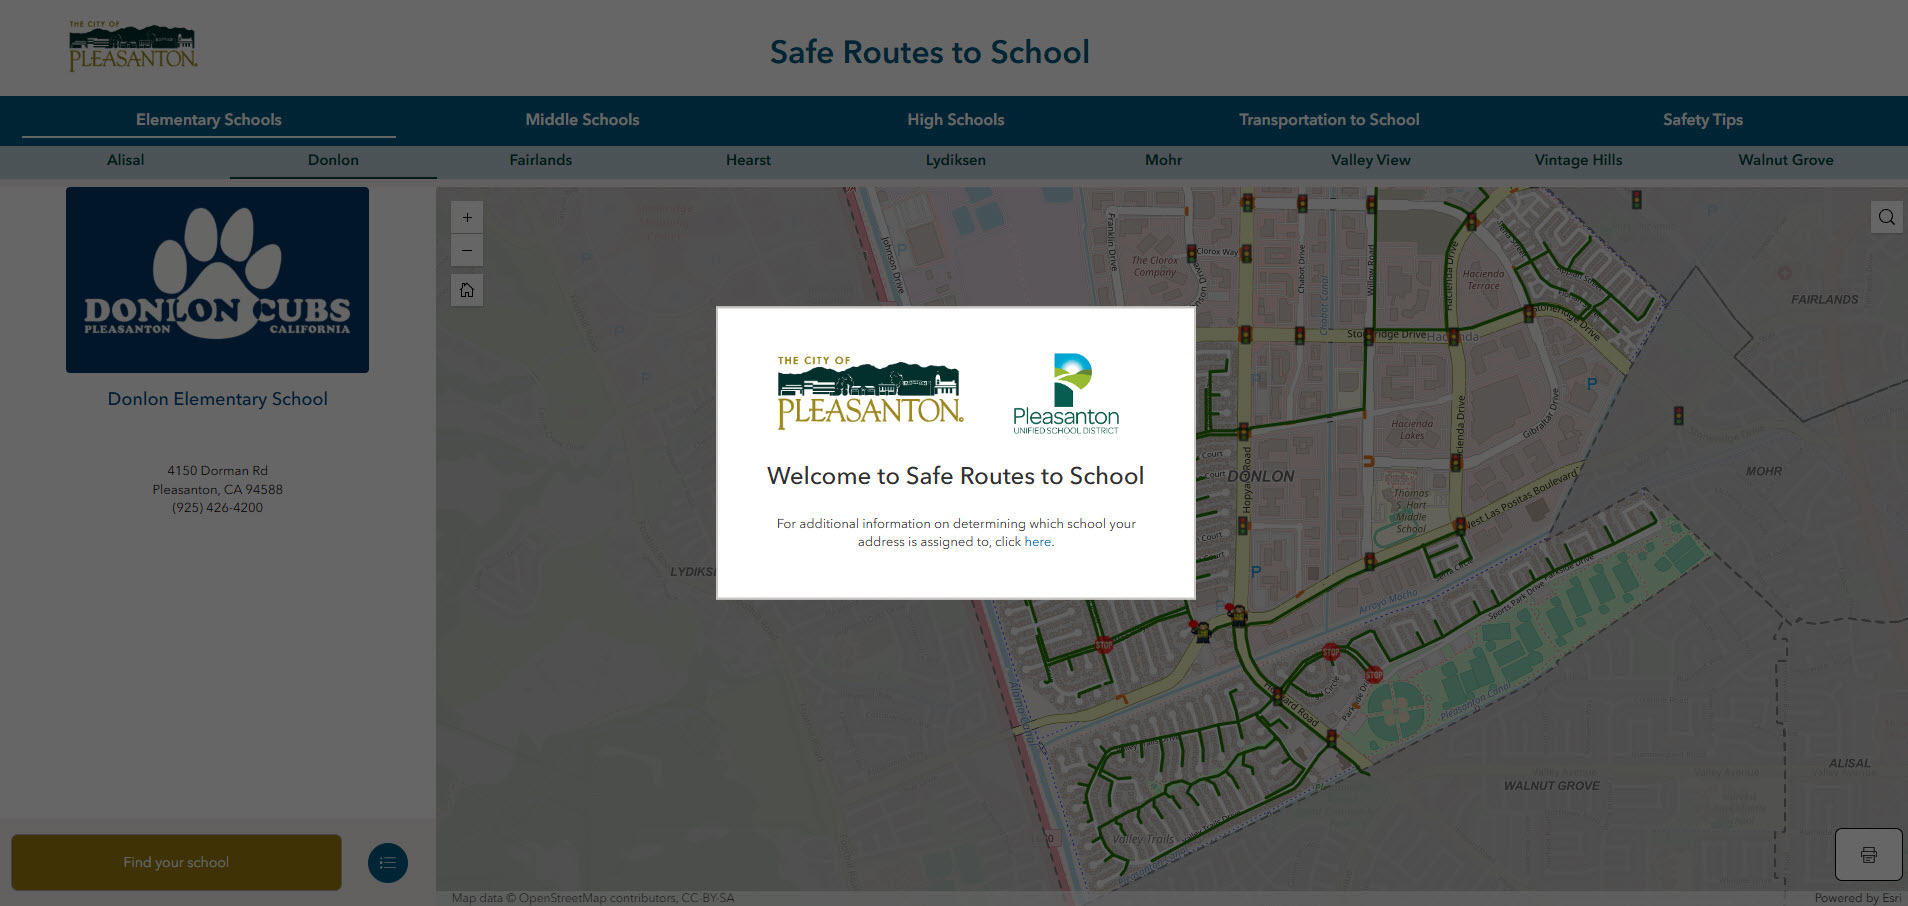Click the City of Pleasanton header logo
The width and height of the screenshot is (1908, 906).
pyautogui.click(x=133, y=46)
